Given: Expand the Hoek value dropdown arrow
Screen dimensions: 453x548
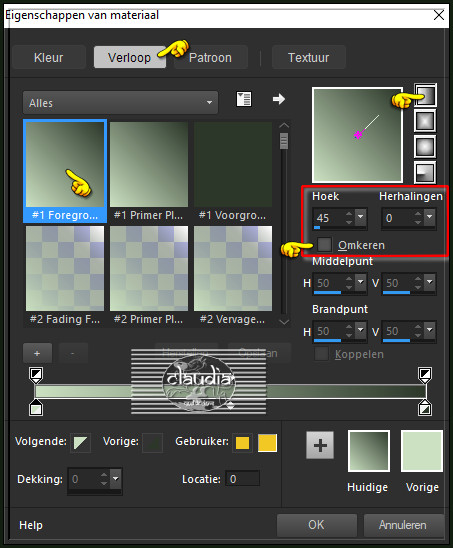Looking at the screenshot, I should tap(361, 217).
